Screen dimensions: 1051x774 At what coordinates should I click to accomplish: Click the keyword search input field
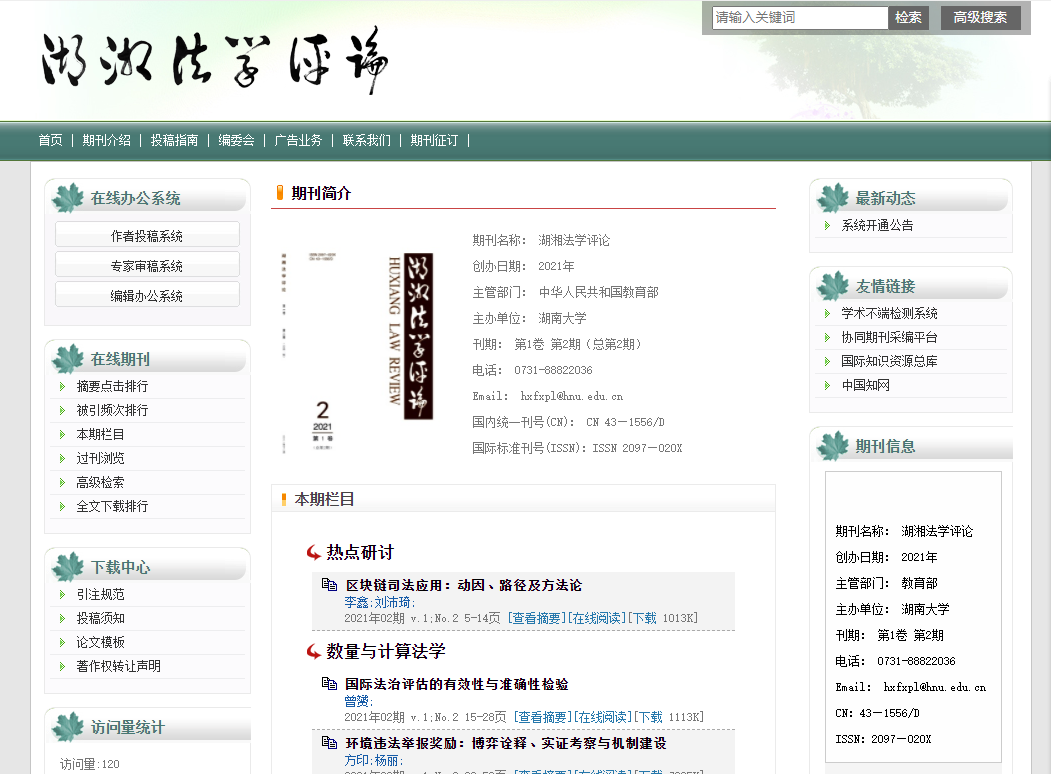click(x=799, y=17)
